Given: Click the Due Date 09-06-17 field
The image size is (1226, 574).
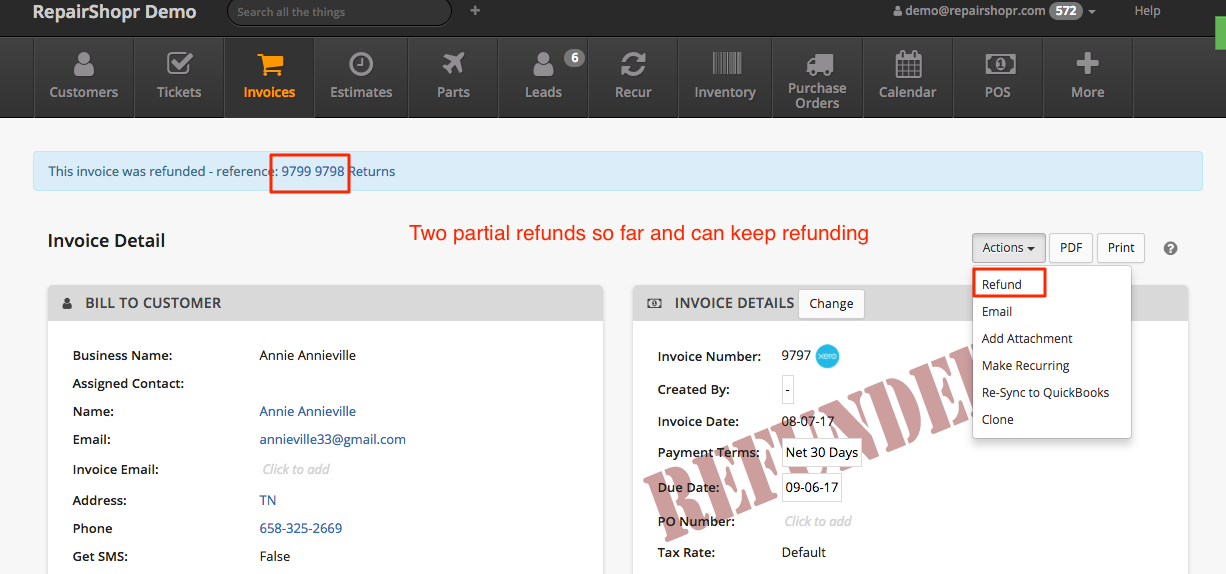Looking at the screenshot, I should [x=811, y=488].
